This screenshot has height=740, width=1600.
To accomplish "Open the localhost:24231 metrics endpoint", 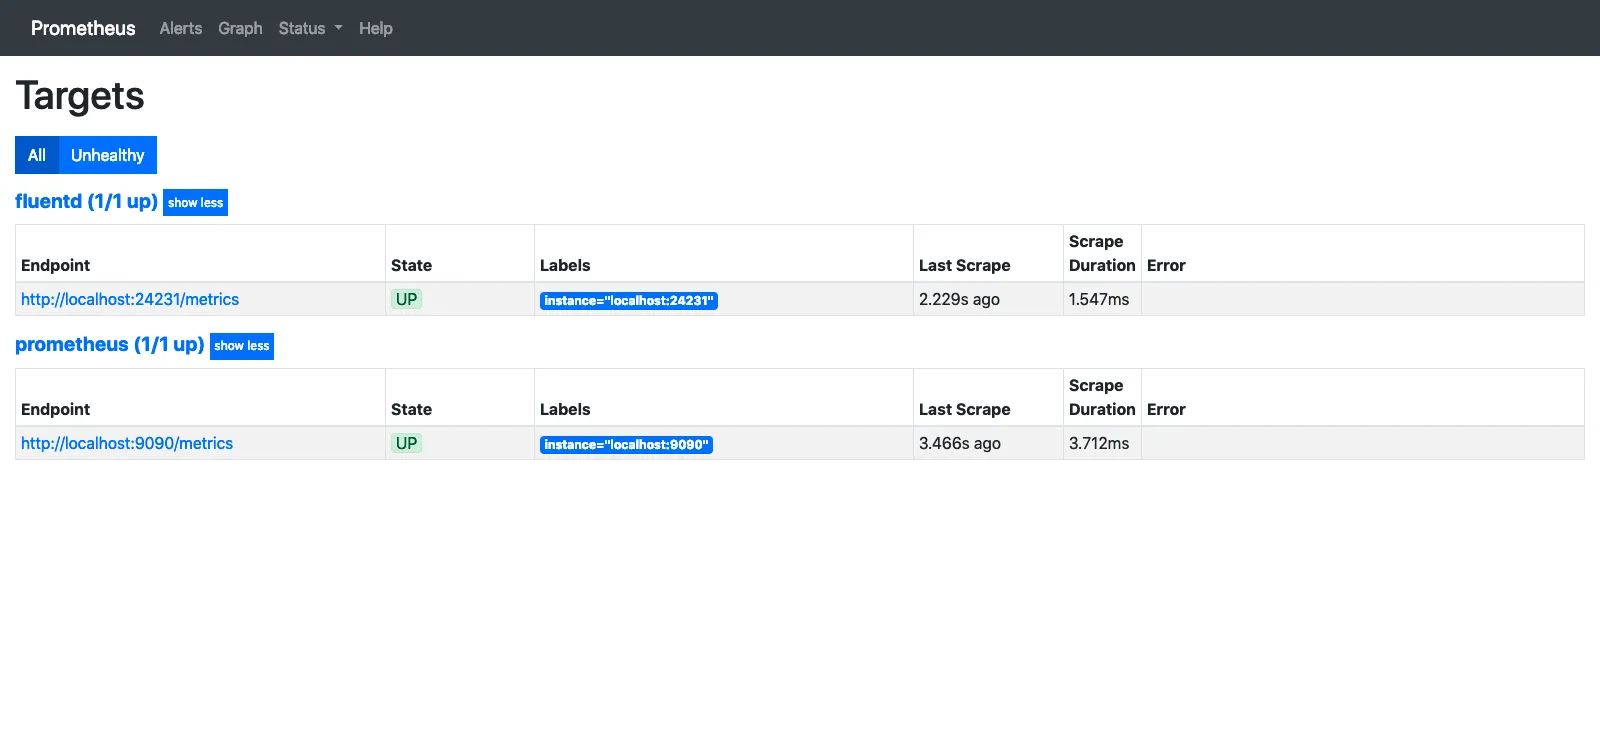I will [130, 299].
